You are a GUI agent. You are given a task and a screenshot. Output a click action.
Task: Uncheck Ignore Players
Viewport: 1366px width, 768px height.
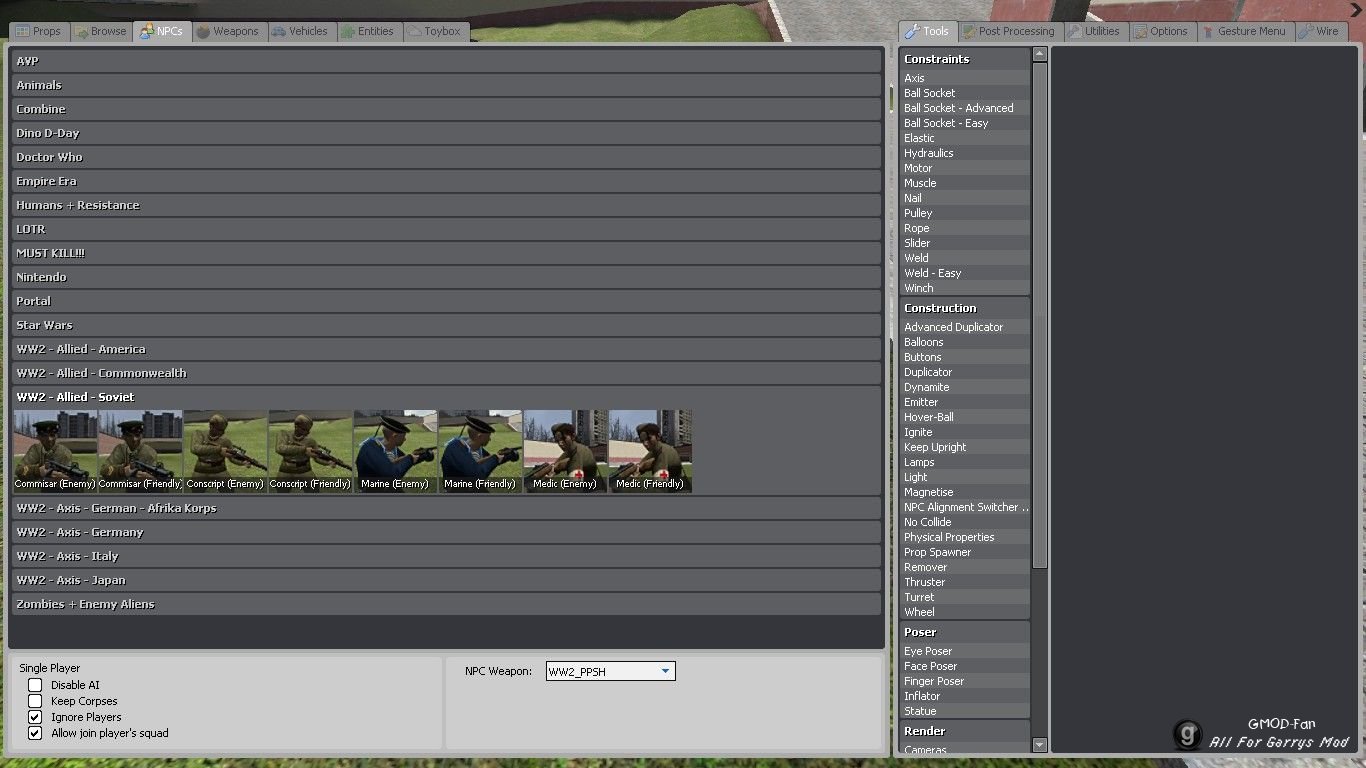[x=35, y=717]
